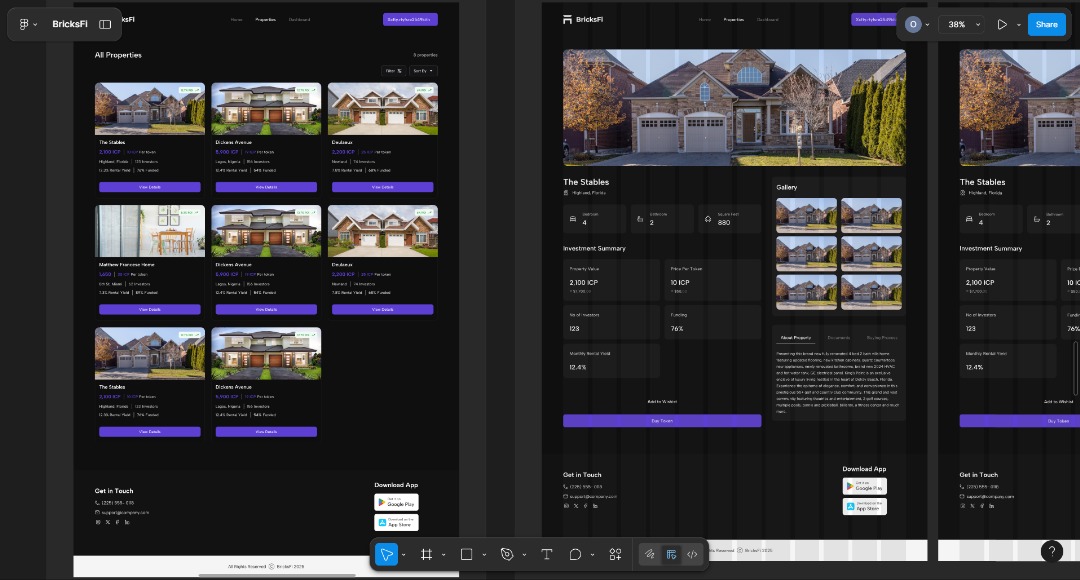Click View Details under Dickens Avenue top row
Screen dimensions: 1080x580
point(266,187)
